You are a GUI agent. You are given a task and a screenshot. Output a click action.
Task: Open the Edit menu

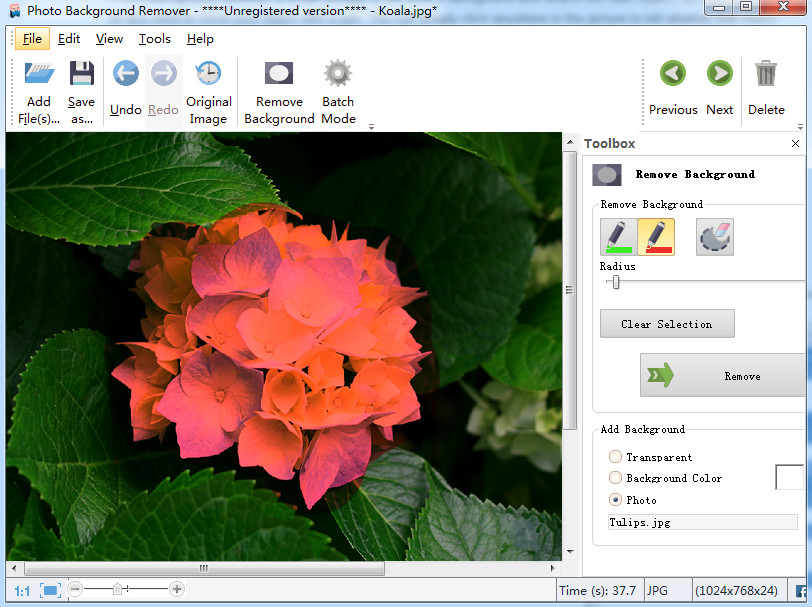point(69,39)
